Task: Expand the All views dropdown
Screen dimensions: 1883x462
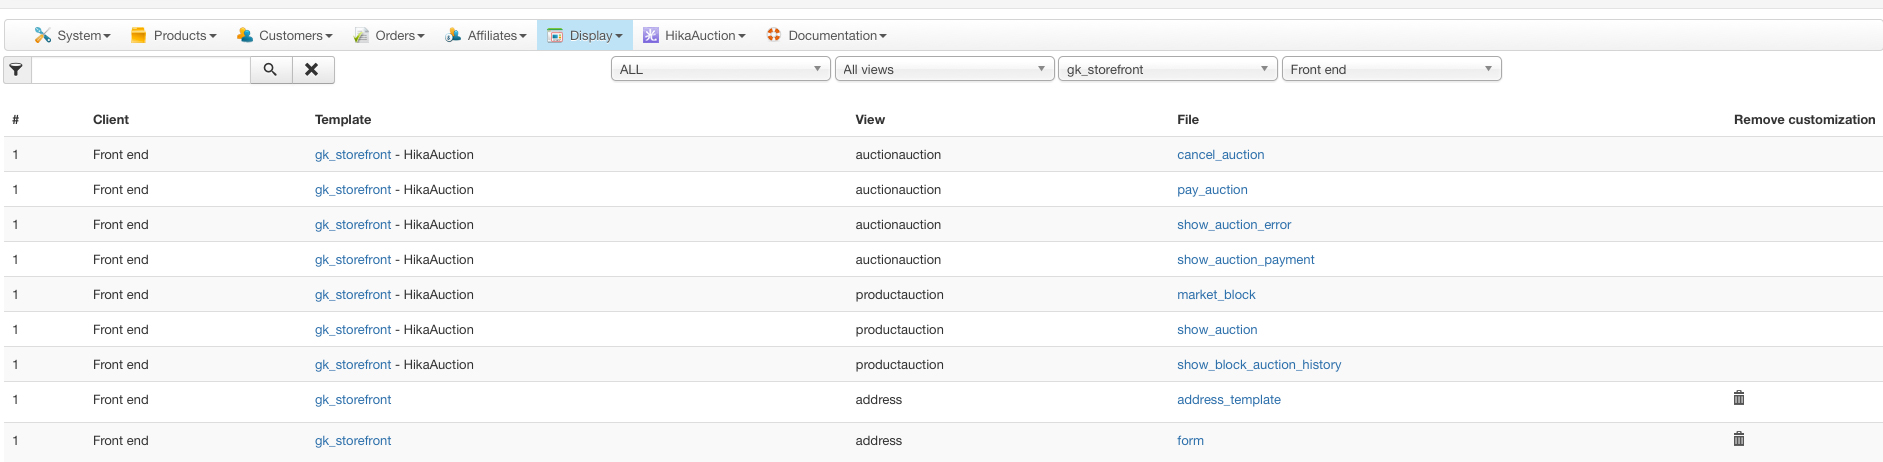Action: [x=944, y=69]
